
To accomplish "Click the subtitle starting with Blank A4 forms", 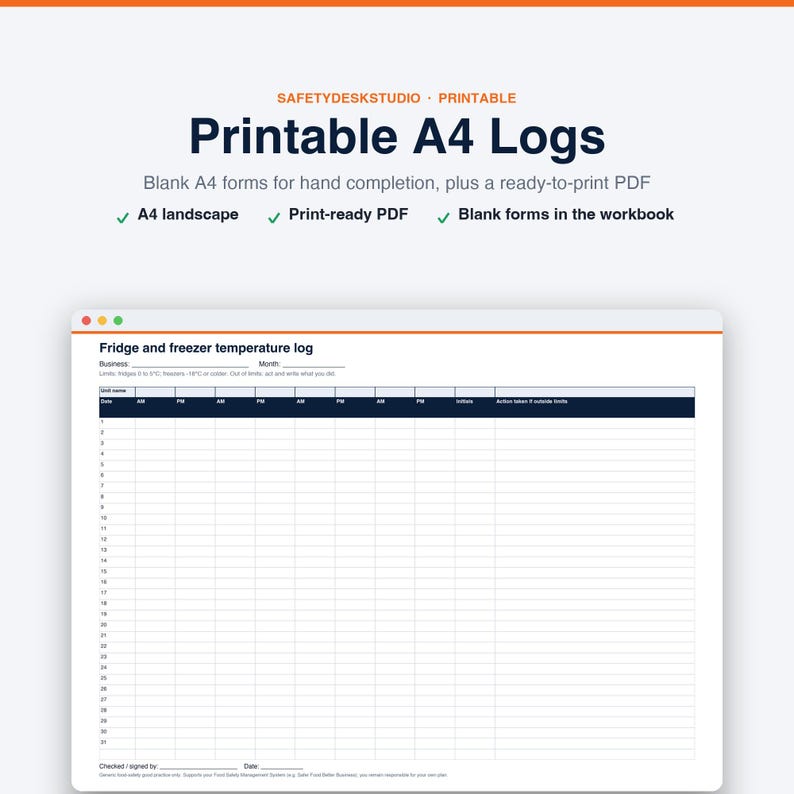I will point(397,183).
